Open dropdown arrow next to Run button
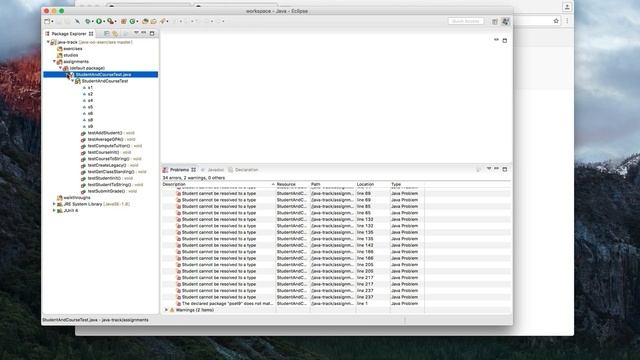Screen dimensions: 640x360 104,22
